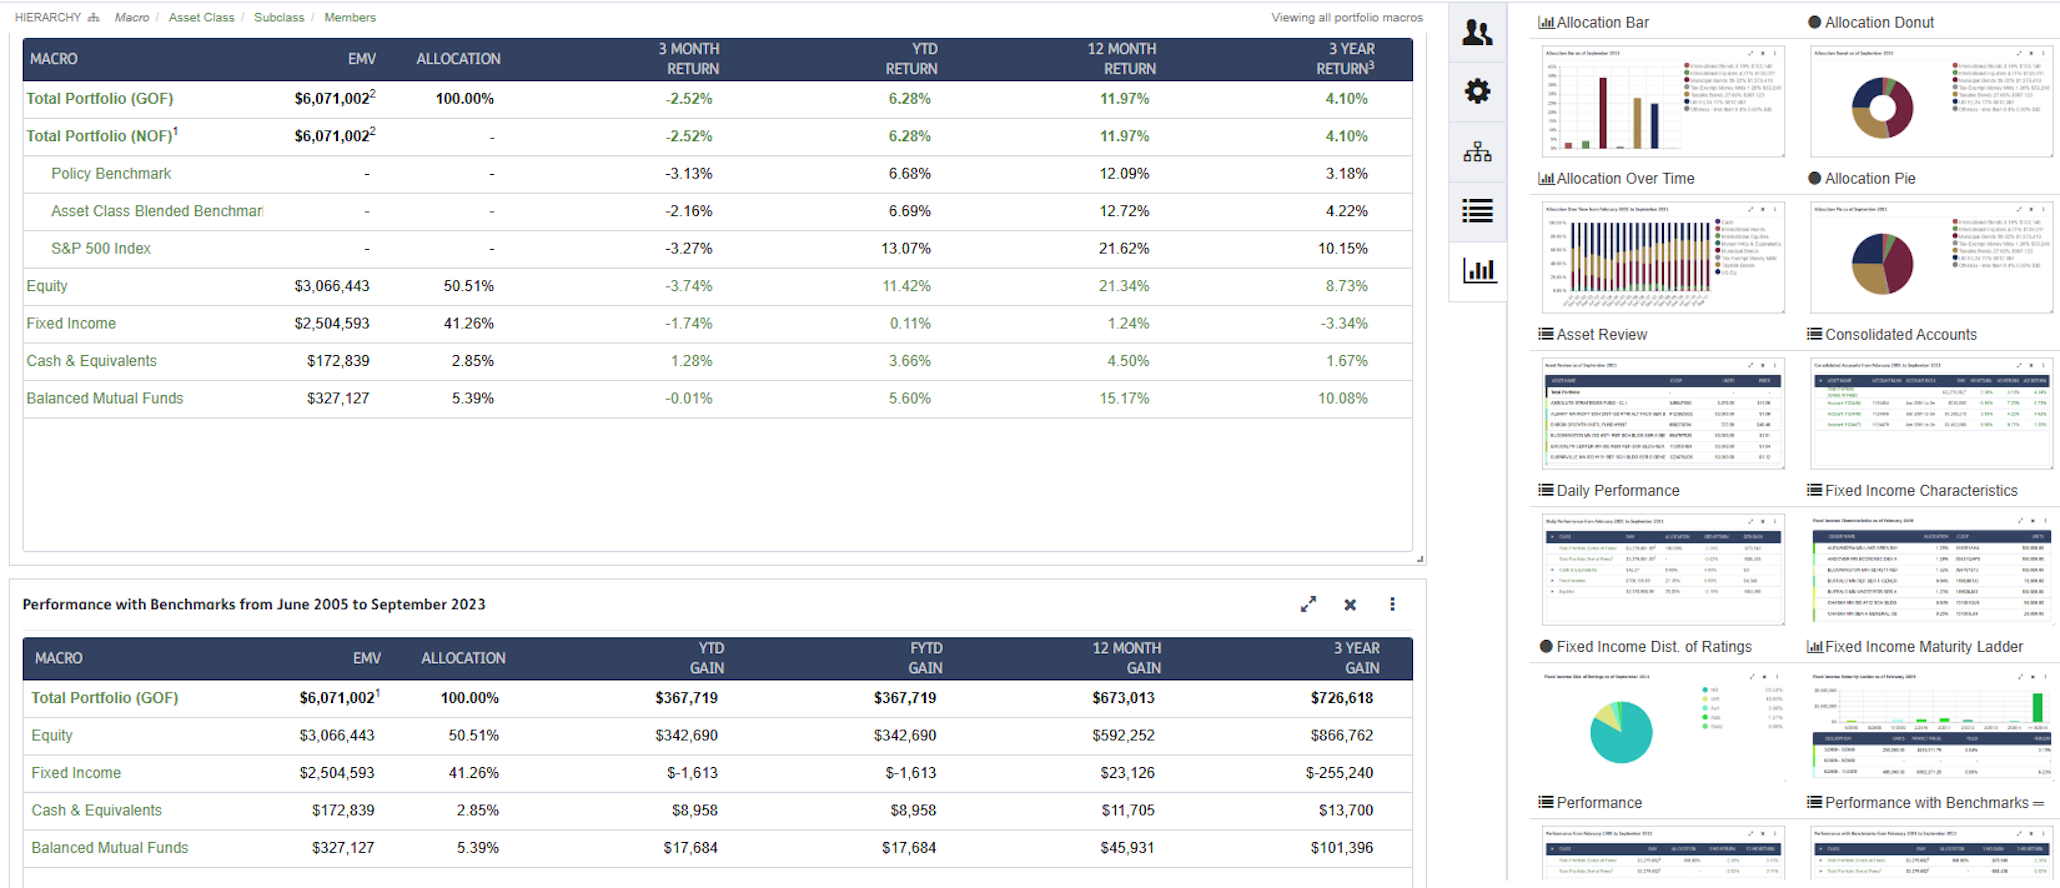Open the users/clients sidebar icon

point(1477,33)
